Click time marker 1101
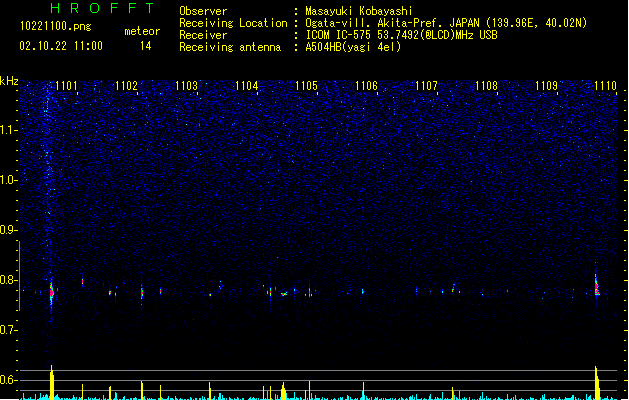The image size is (629, 400). 66,86
